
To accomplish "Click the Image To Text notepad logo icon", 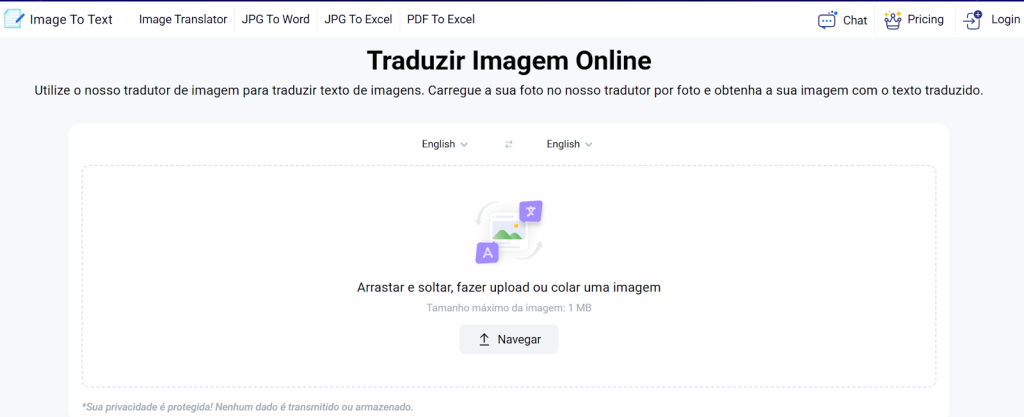I will (14, 19).
